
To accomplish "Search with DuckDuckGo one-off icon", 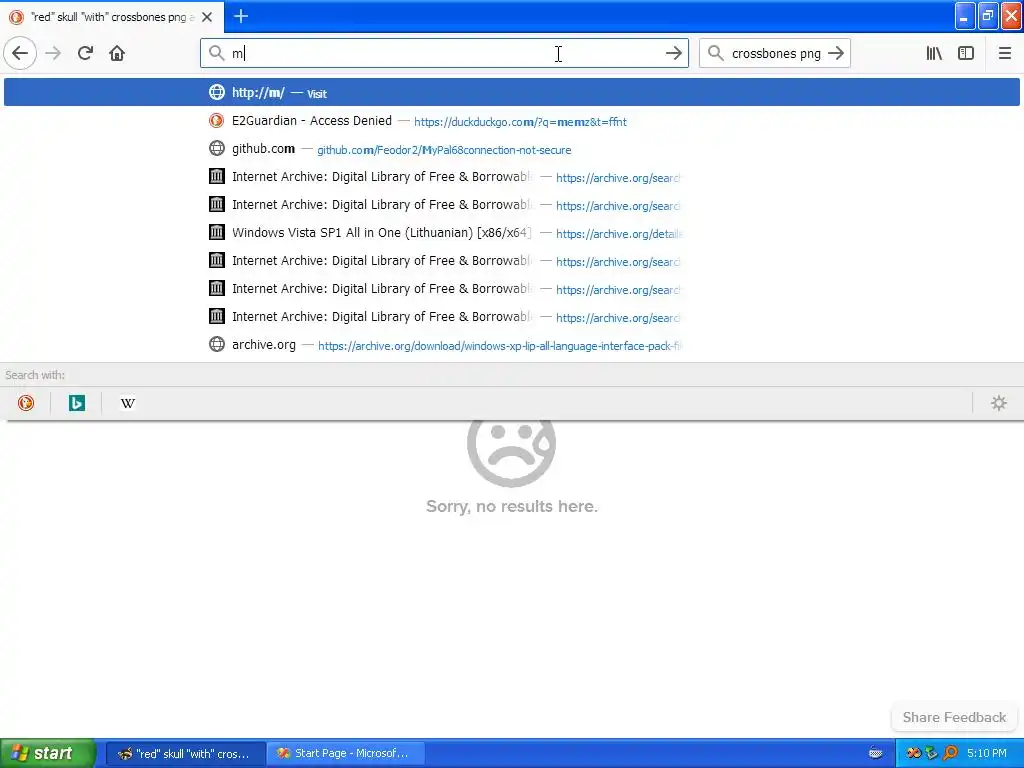I will coord(25,403).
